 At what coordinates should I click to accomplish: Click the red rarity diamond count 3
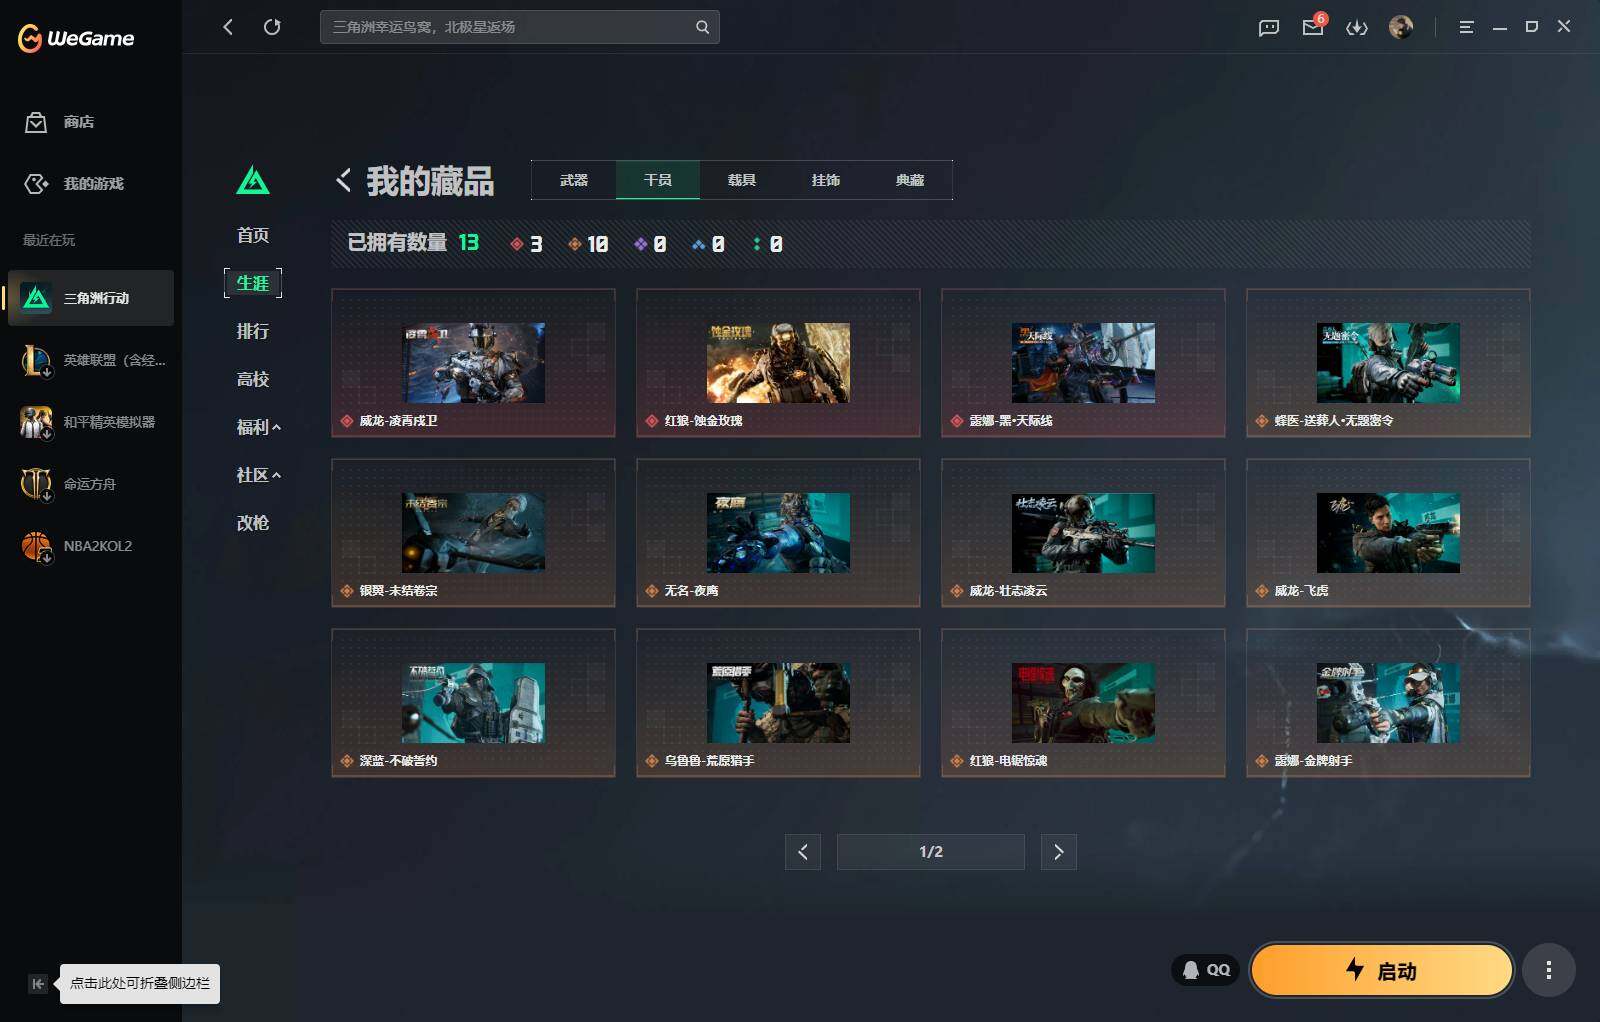click(x=526, y=244)
